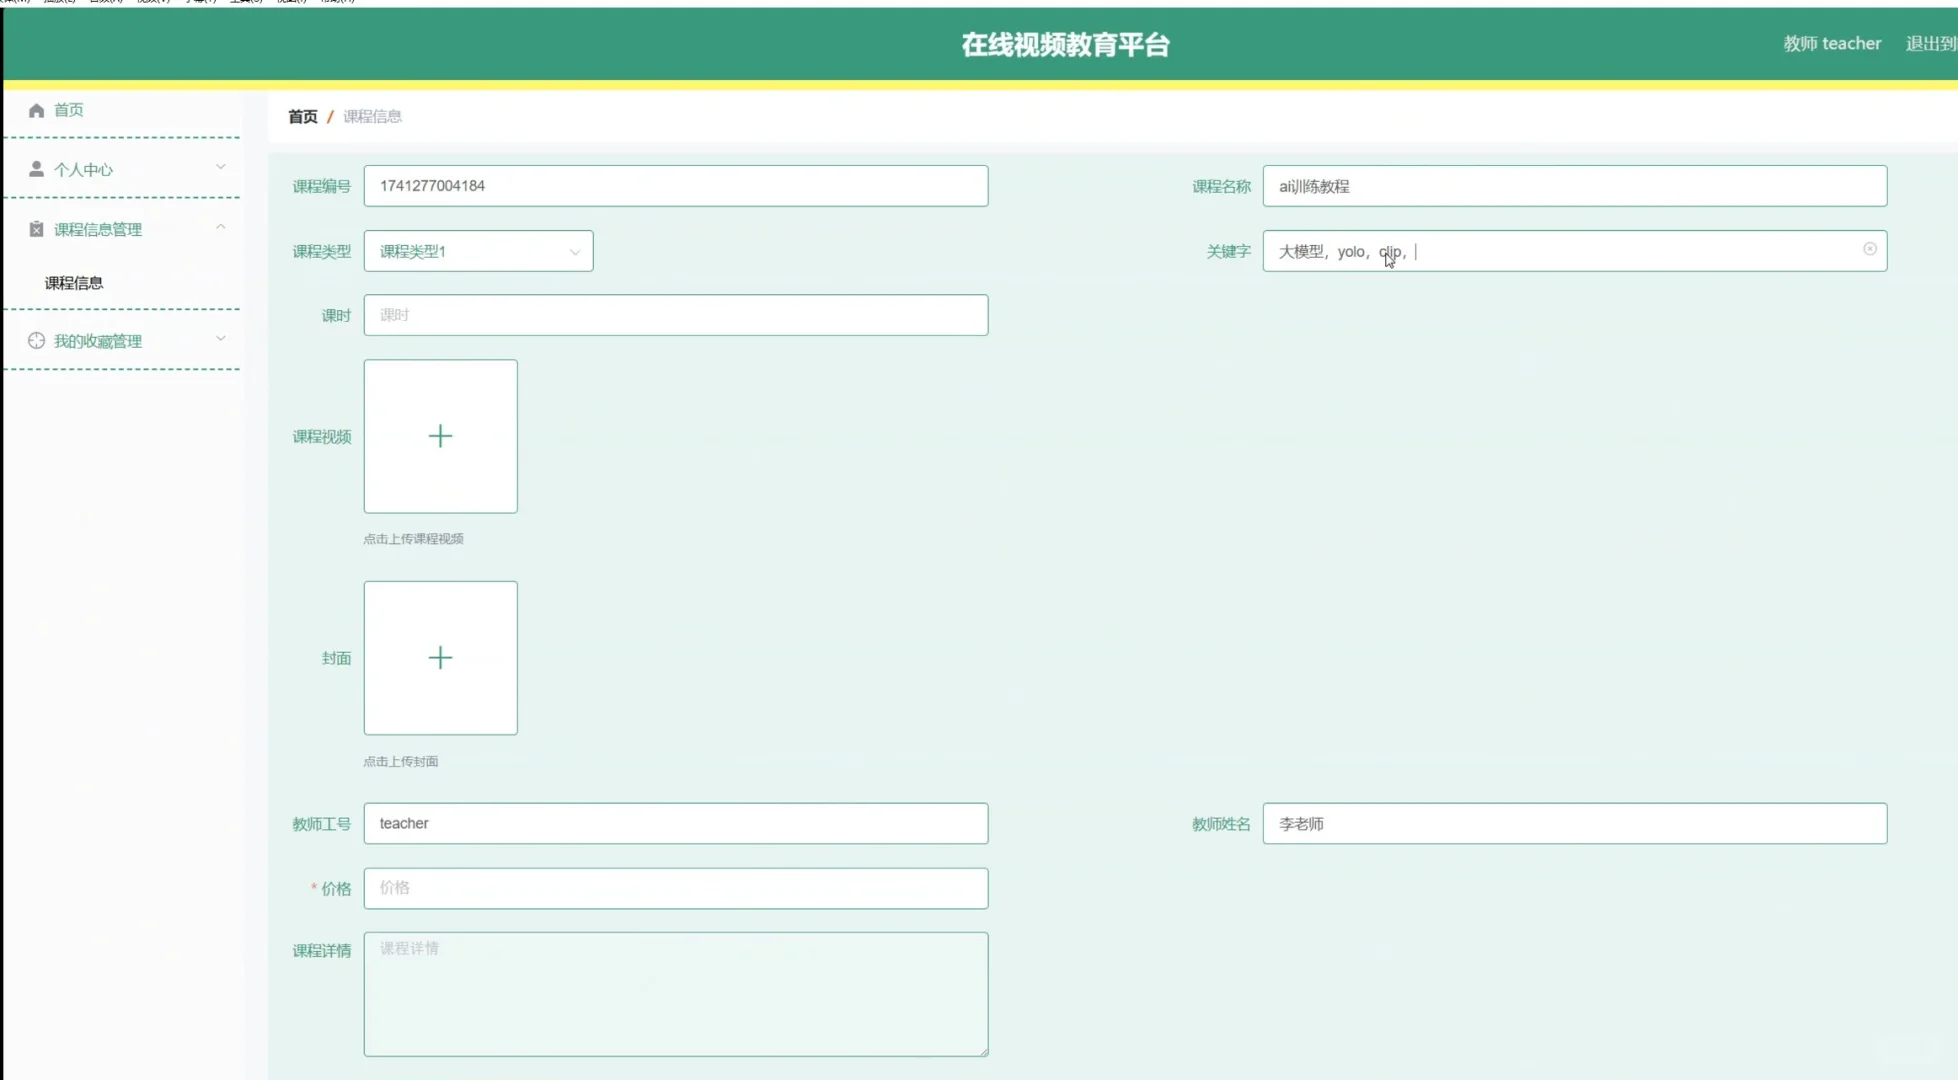Click the 教师 teacher account label
This screenshot has width=1958, height=1080.
click(1832, 44)
